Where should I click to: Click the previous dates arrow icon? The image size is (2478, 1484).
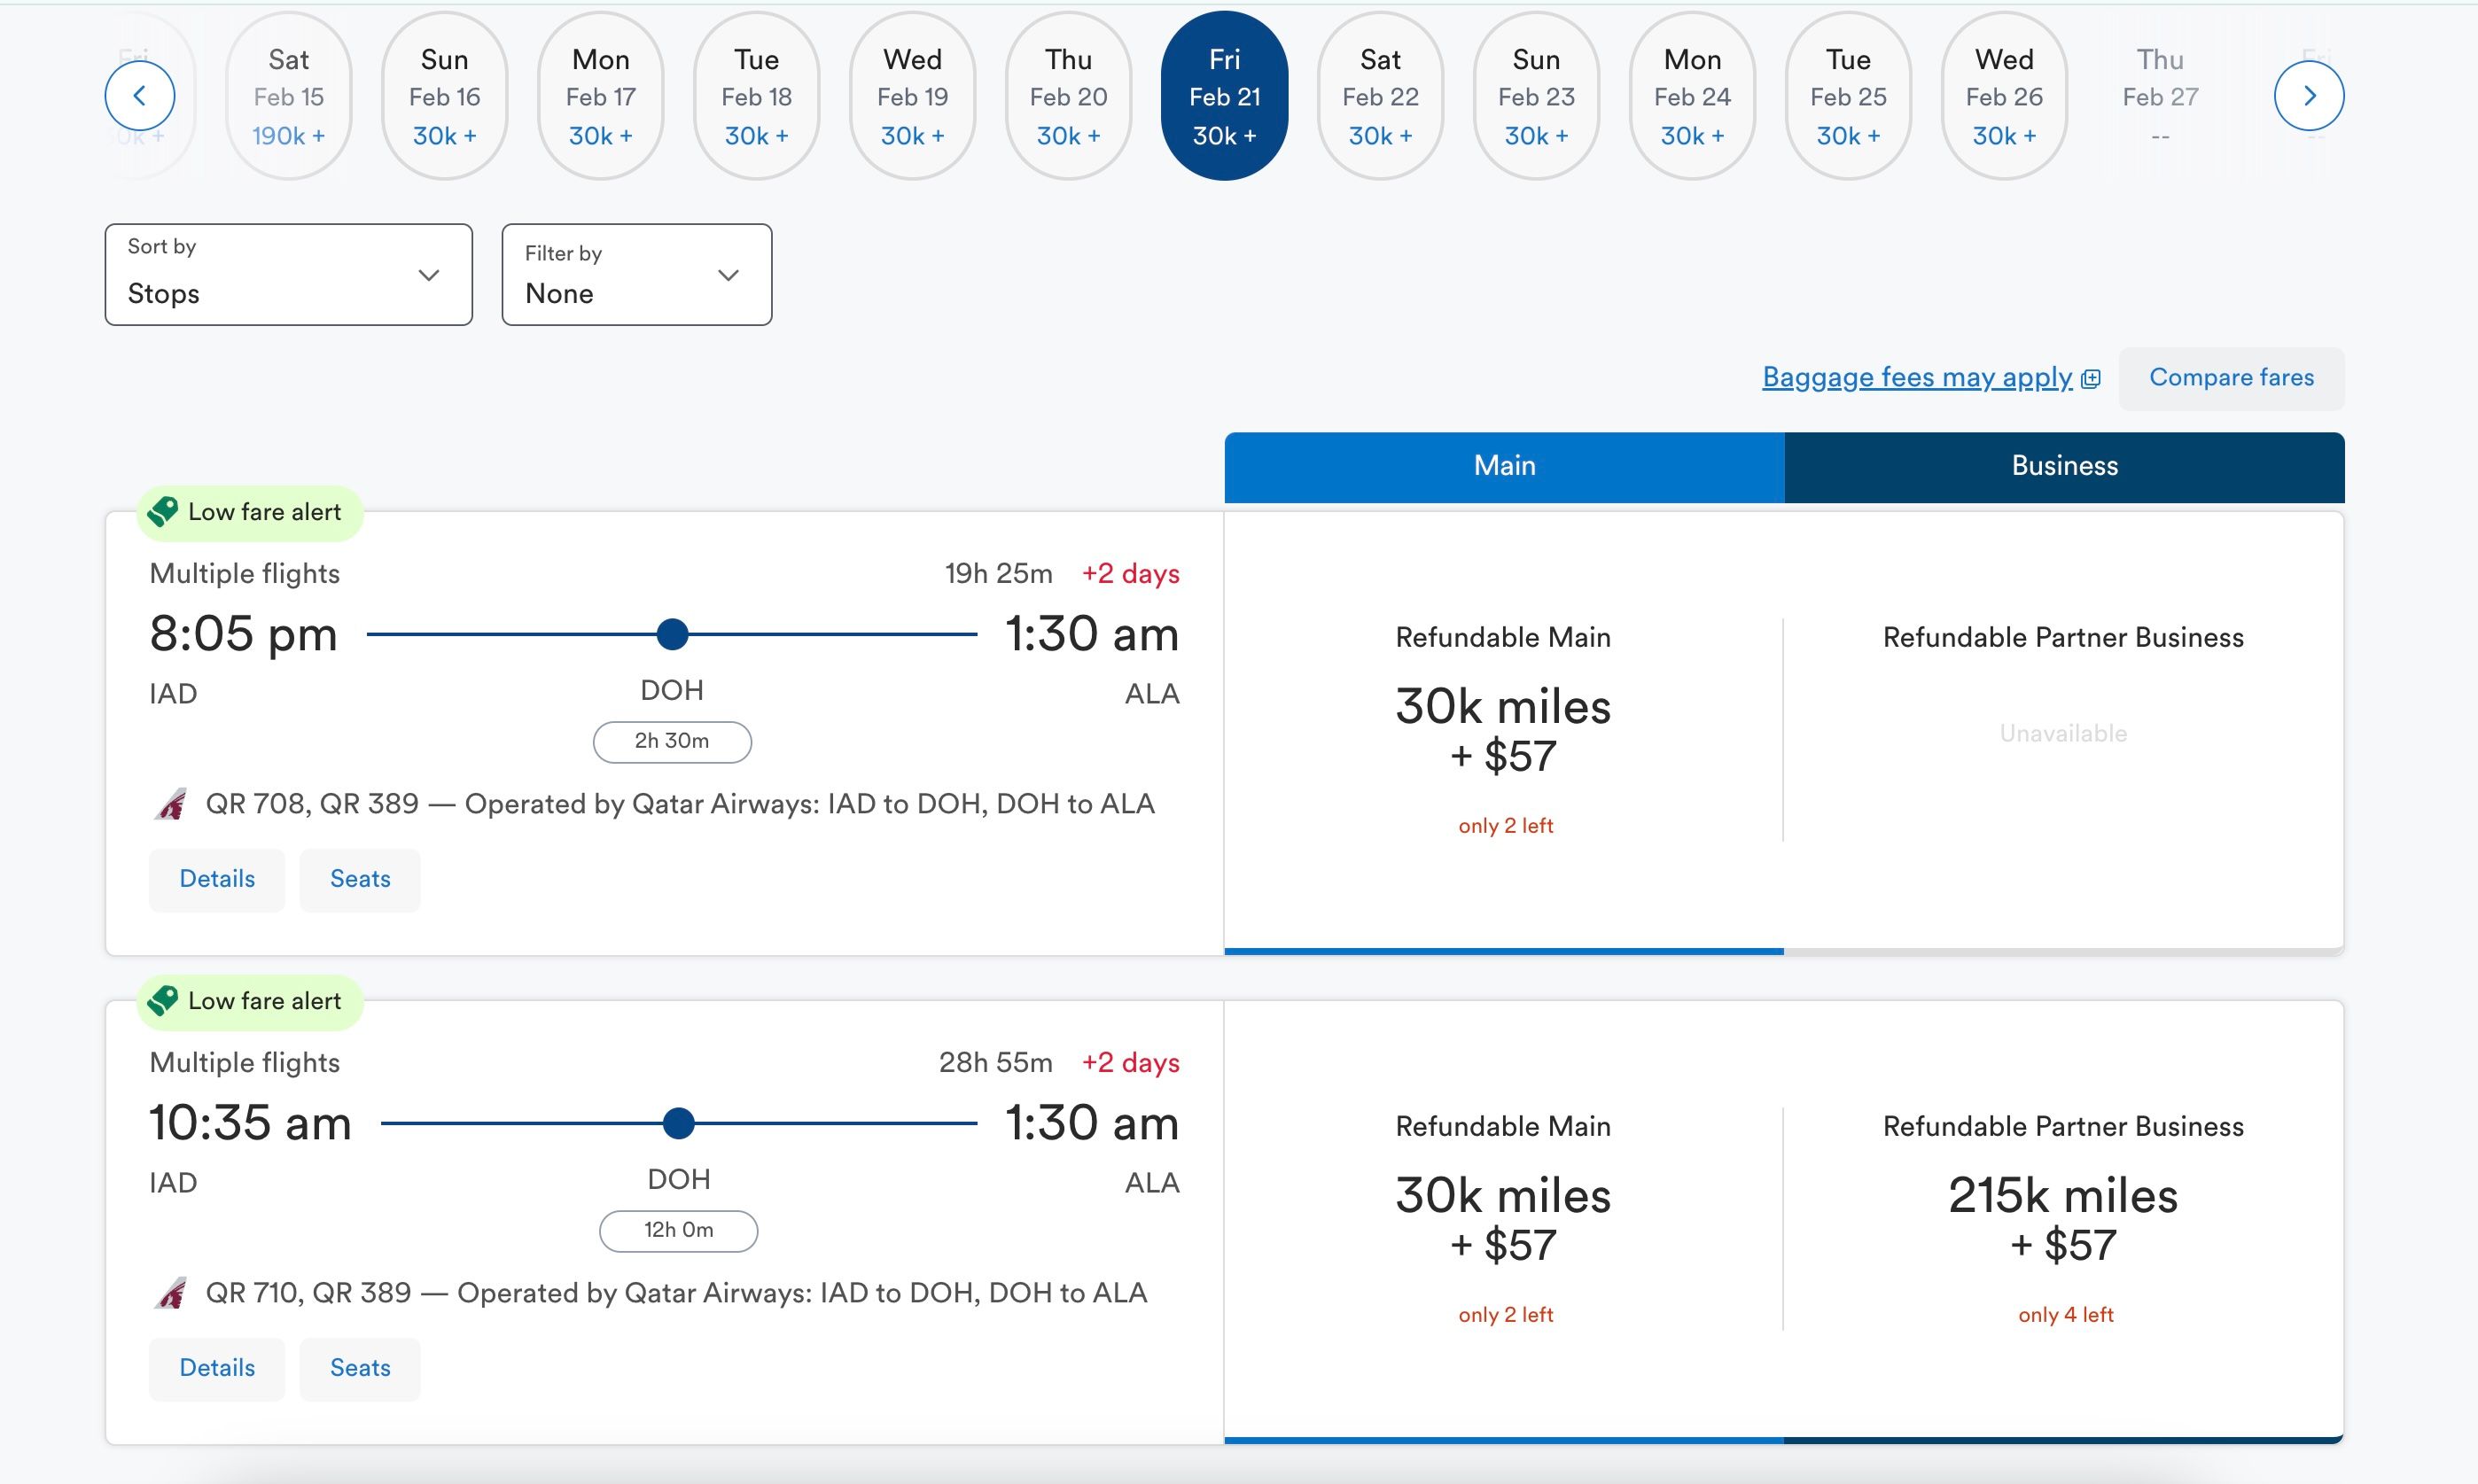139,96
